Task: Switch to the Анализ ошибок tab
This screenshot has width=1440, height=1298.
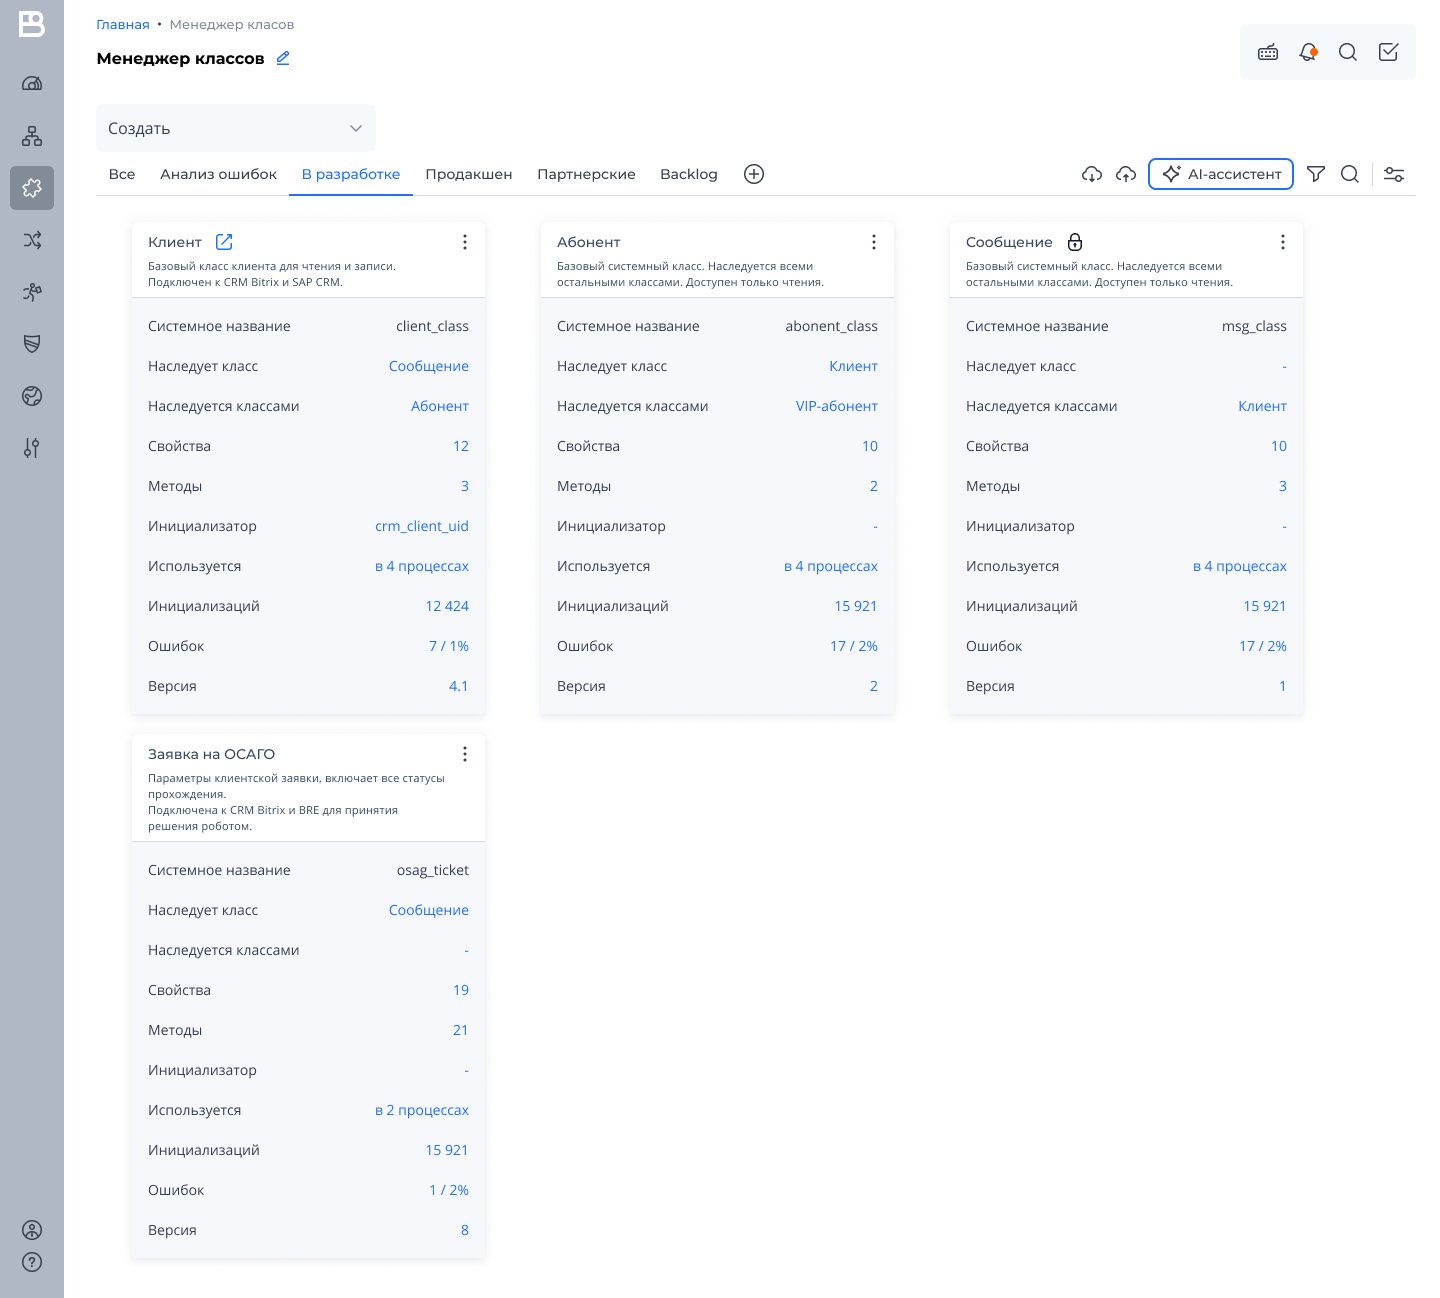Action: coord(218,174)
